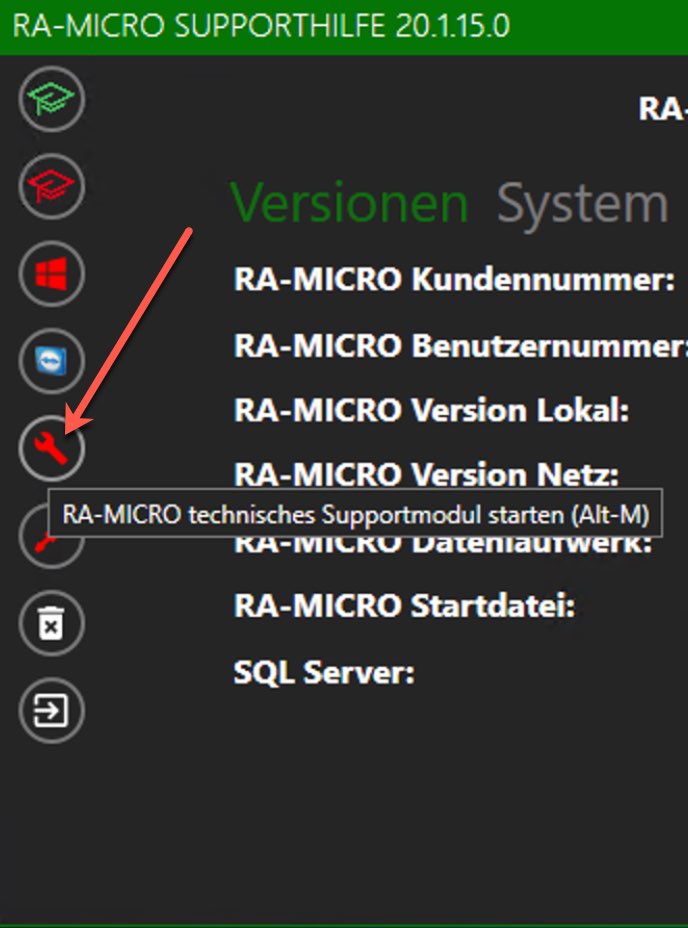Select the SQL Server label
The width and height of the screenshot is (688, 928).
click(x=324, y=673)
